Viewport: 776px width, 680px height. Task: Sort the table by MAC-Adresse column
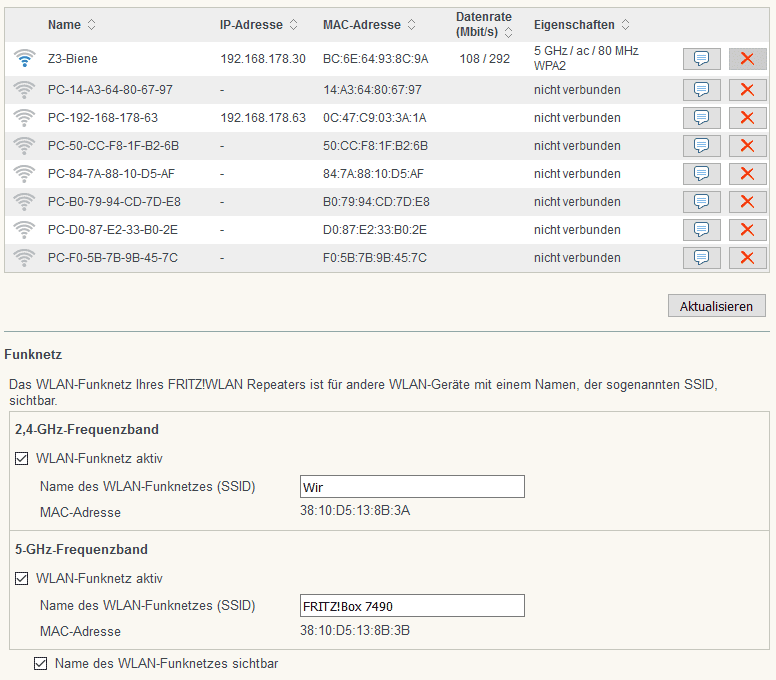[369, 25]
